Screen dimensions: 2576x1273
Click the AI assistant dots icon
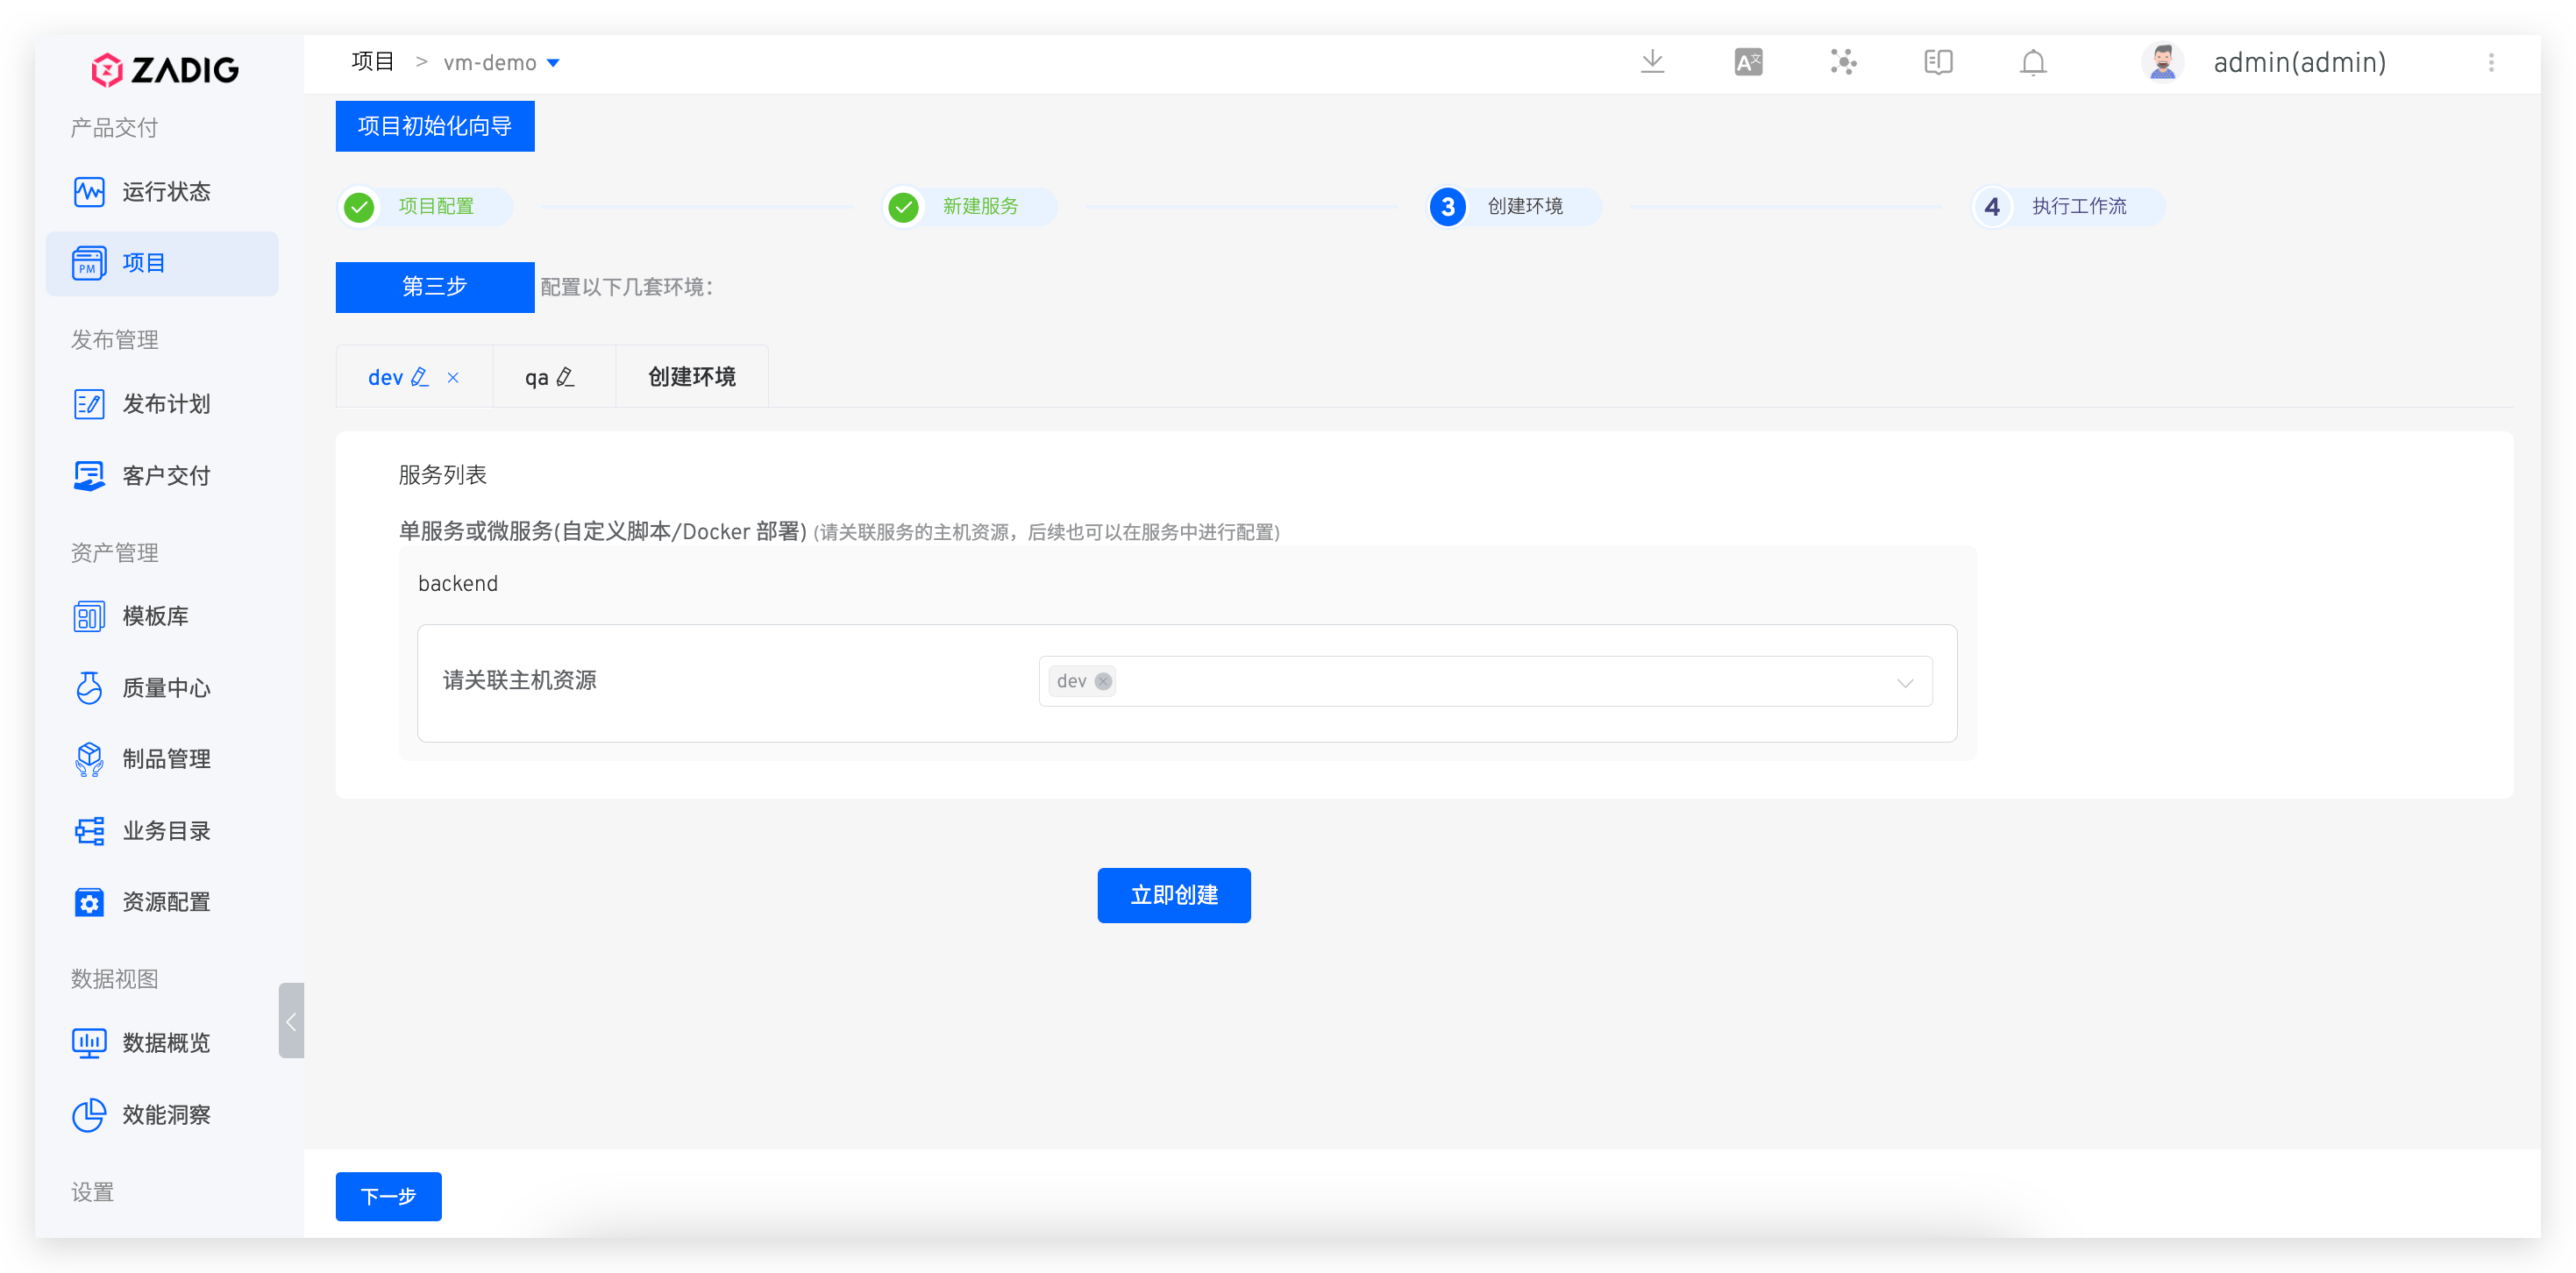1843,62
